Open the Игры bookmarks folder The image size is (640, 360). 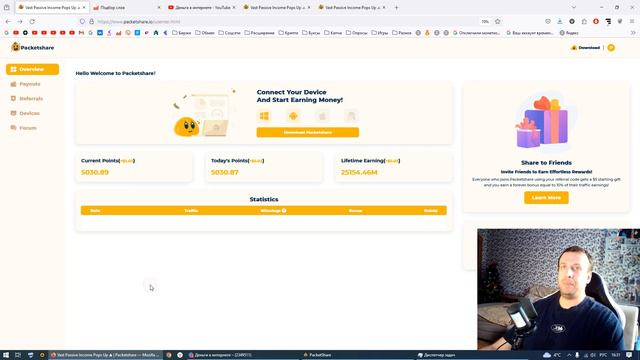(x=380, y=33)
